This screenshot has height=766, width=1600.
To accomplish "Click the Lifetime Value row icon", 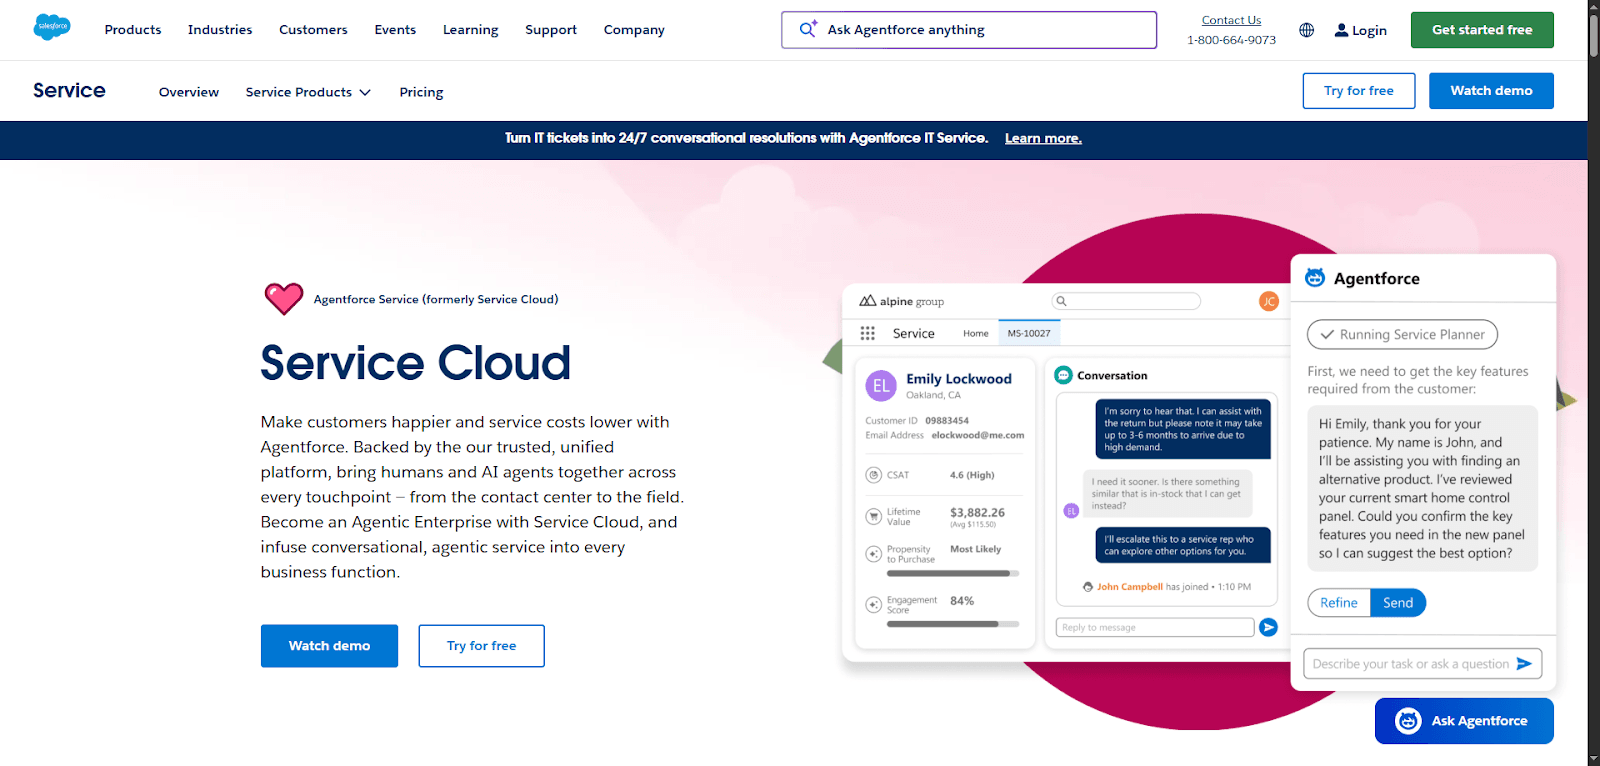I will [x=873, y=517].
